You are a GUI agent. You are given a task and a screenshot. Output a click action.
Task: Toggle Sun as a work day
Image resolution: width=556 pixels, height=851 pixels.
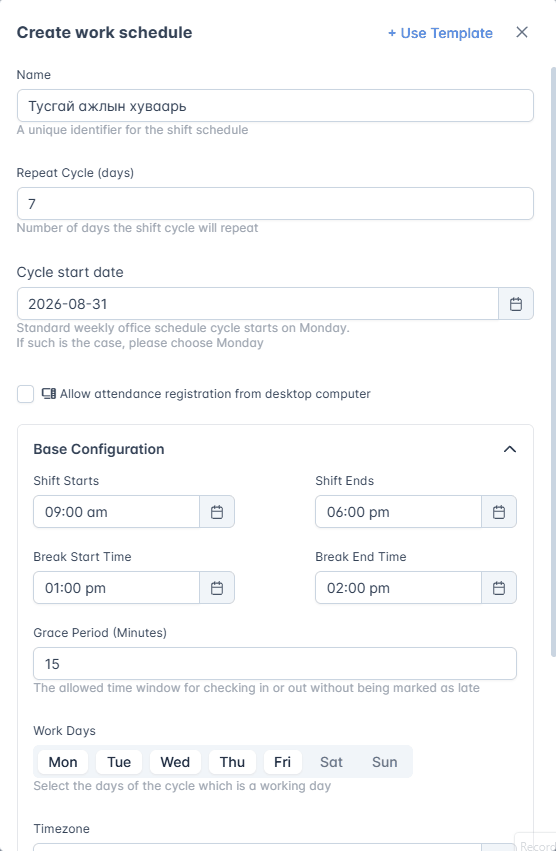pos(384,762)
